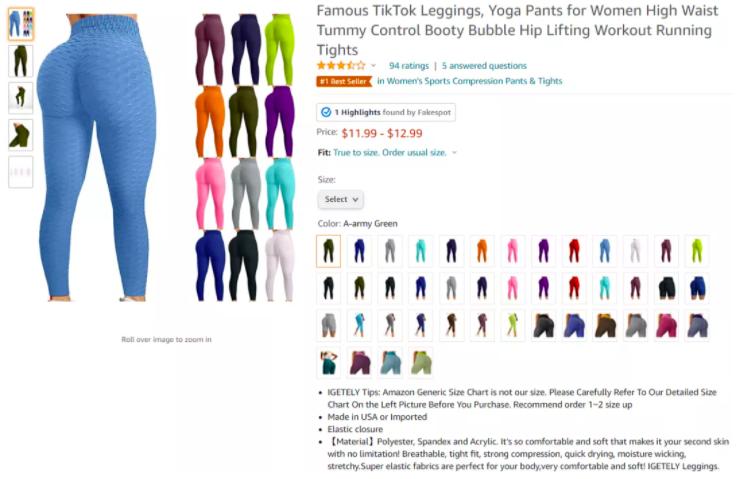
Task: View the last faded size chart thumbnail
Action: 21,172
